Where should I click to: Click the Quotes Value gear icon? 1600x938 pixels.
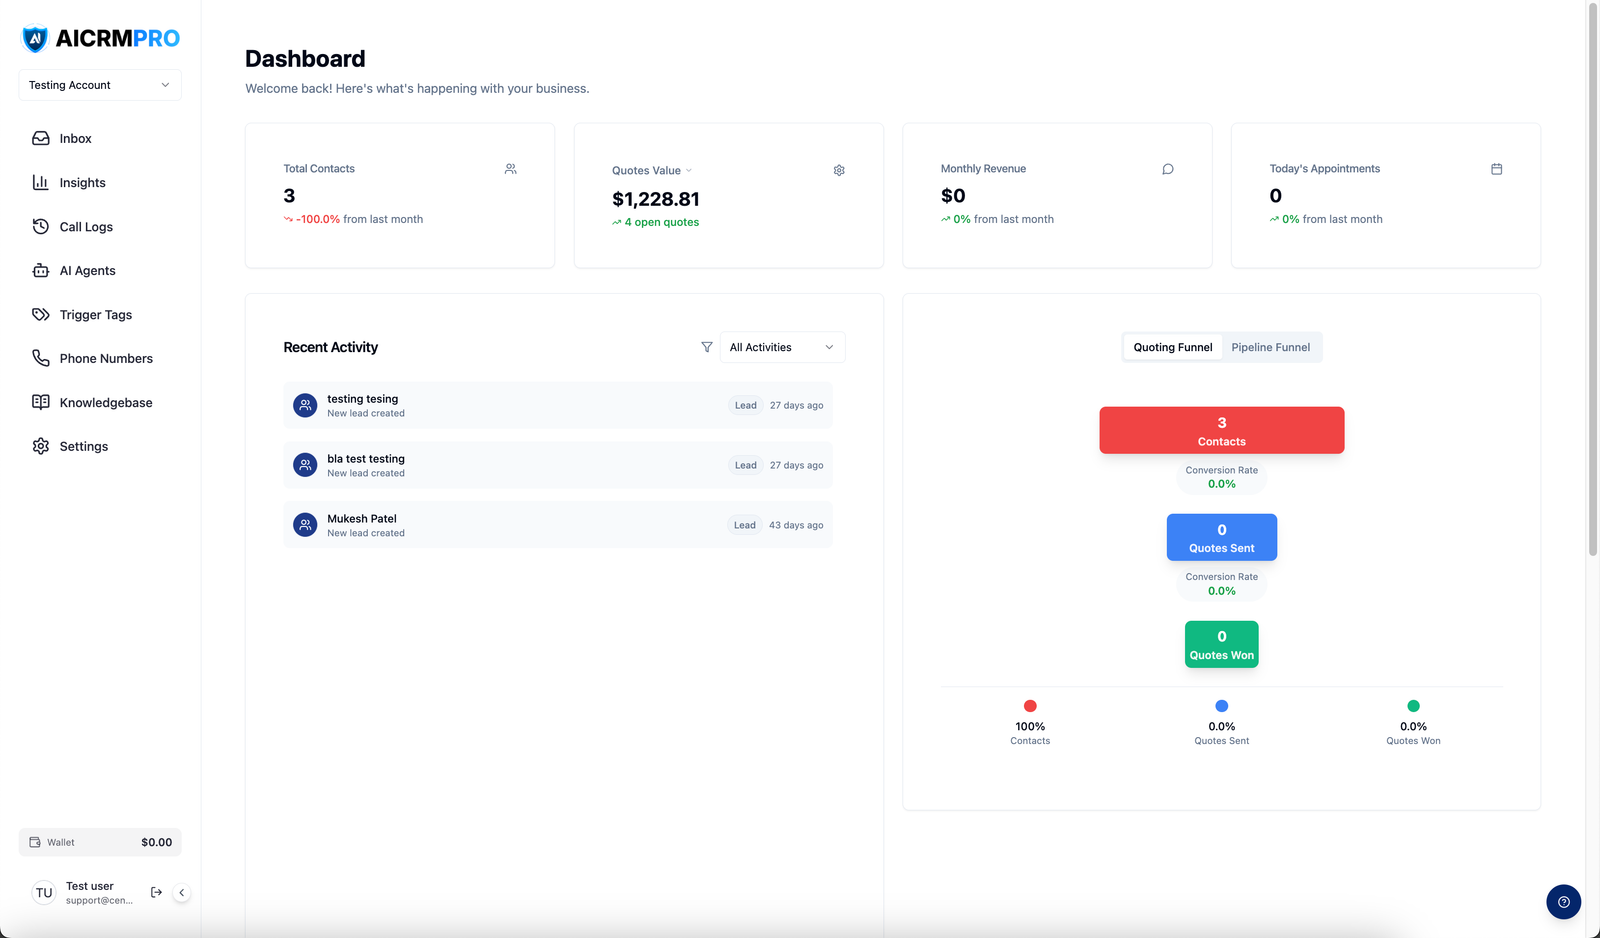(839, 170)
